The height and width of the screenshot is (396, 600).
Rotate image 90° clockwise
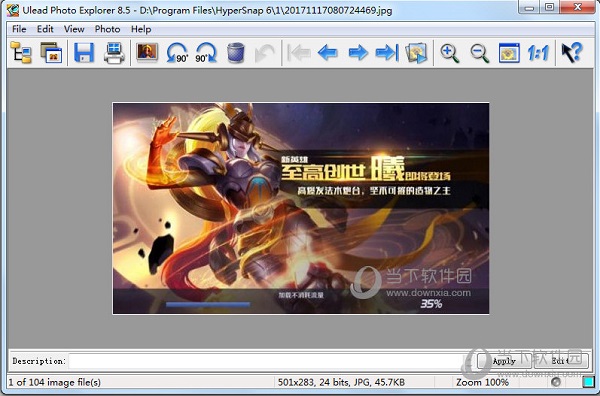pos(206,52)
